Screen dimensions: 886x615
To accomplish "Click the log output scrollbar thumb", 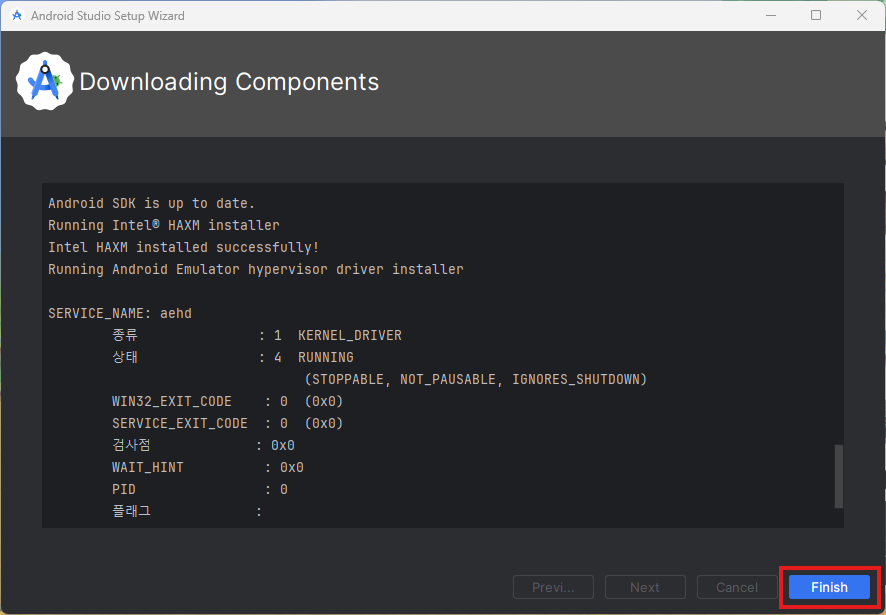I will click(839, 477).
